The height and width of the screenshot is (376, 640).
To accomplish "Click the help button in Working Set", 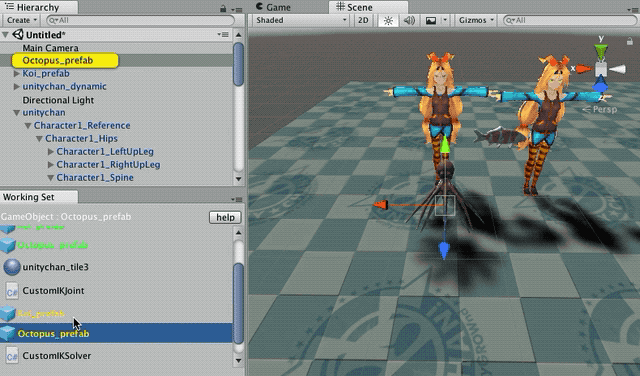I will [x=225, y=217].
